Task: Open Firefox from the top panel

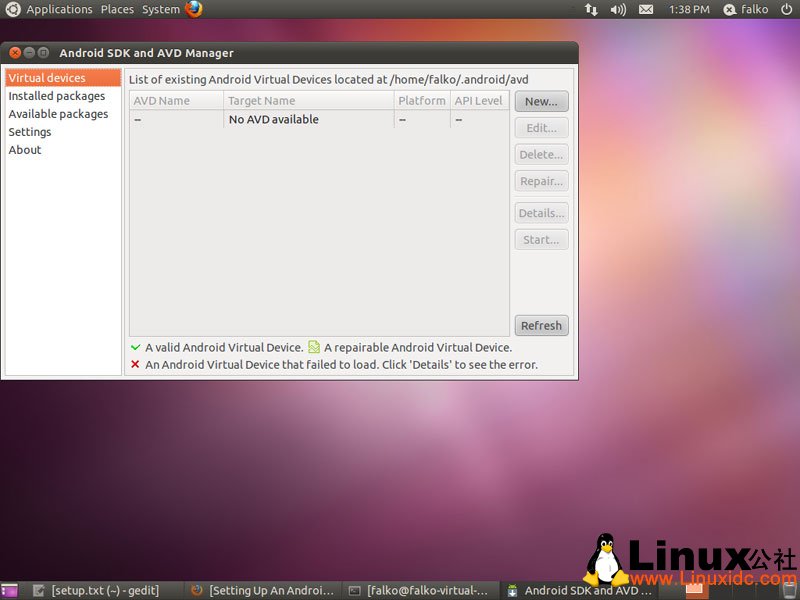Action: 191,9
